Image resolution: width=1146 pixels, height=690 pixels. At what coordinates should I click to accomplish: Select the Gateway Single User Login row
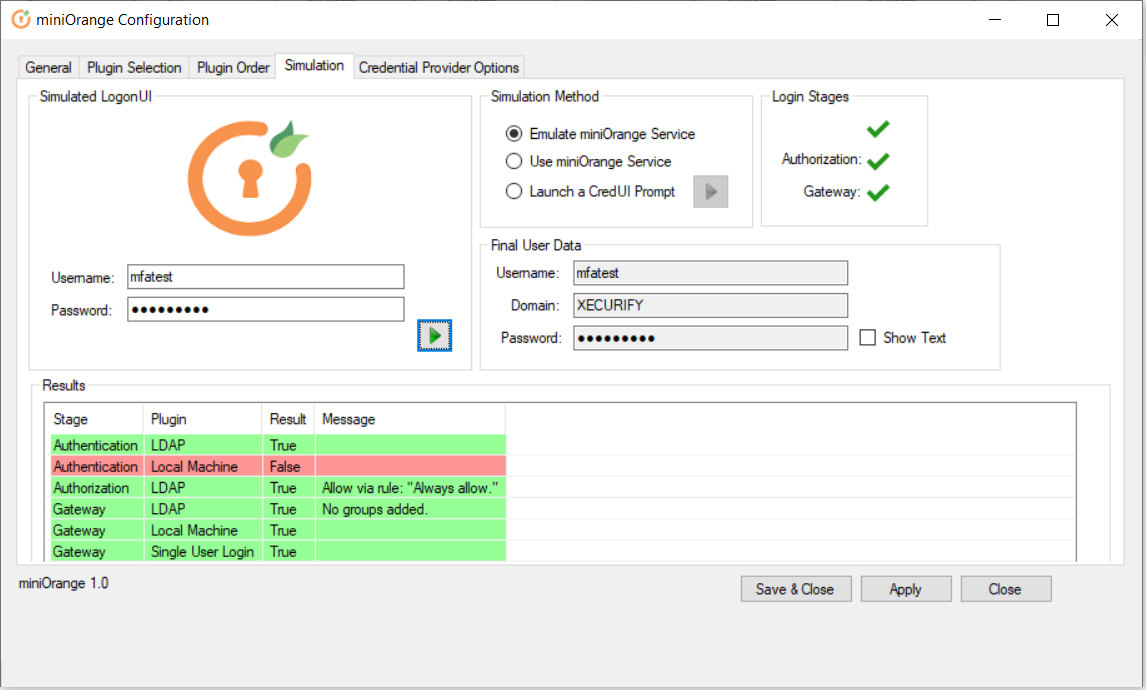(278, 552)
